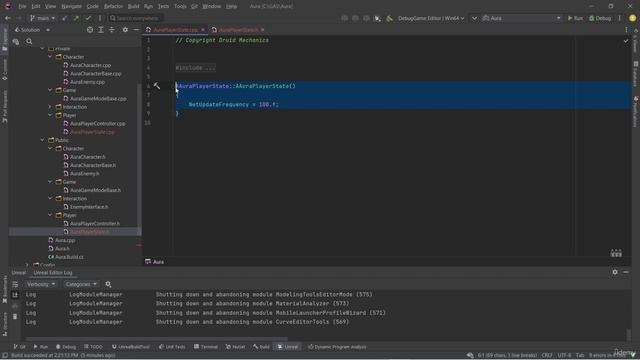This screenshot has width=640, height=360.
Task: Click the Run button
Action: pyautogui.click(x=576, y=18)
